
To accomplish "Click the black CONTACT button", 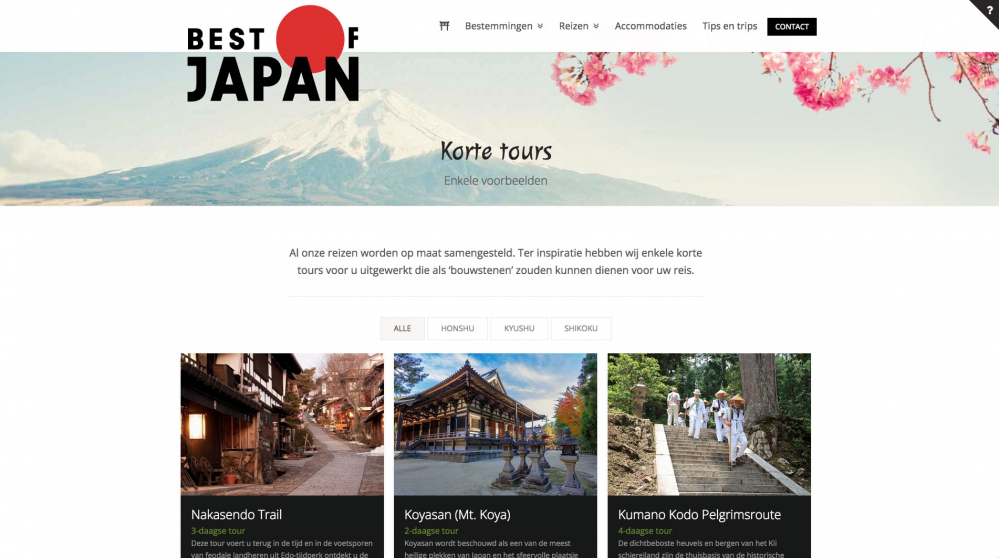I will 791,27.
